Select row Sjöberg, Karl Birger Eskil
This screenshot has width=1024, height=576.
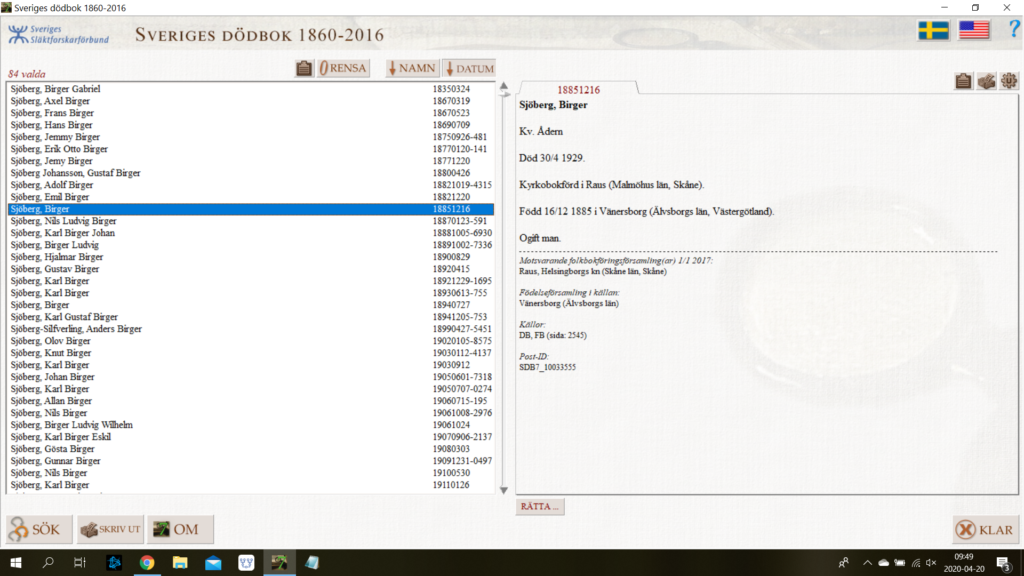(251, 437)
